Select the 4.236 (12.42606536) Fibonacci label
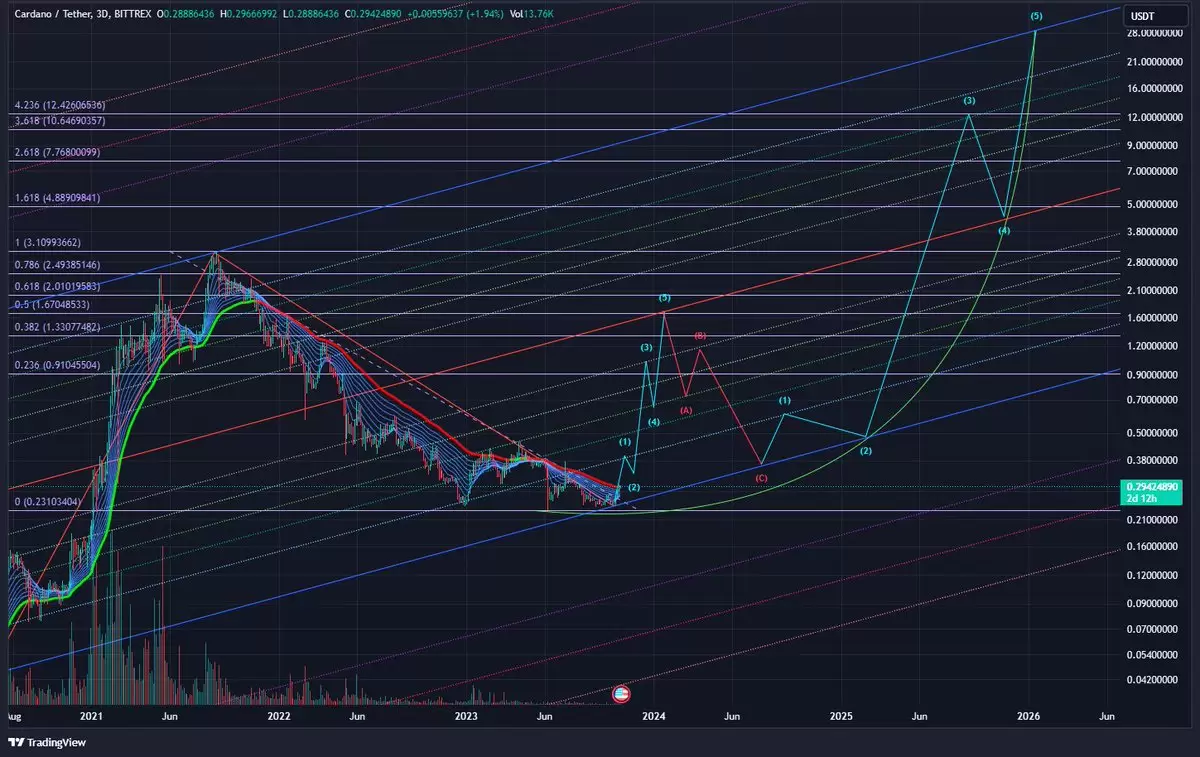1200x757 pixels. tap(60, 105)
